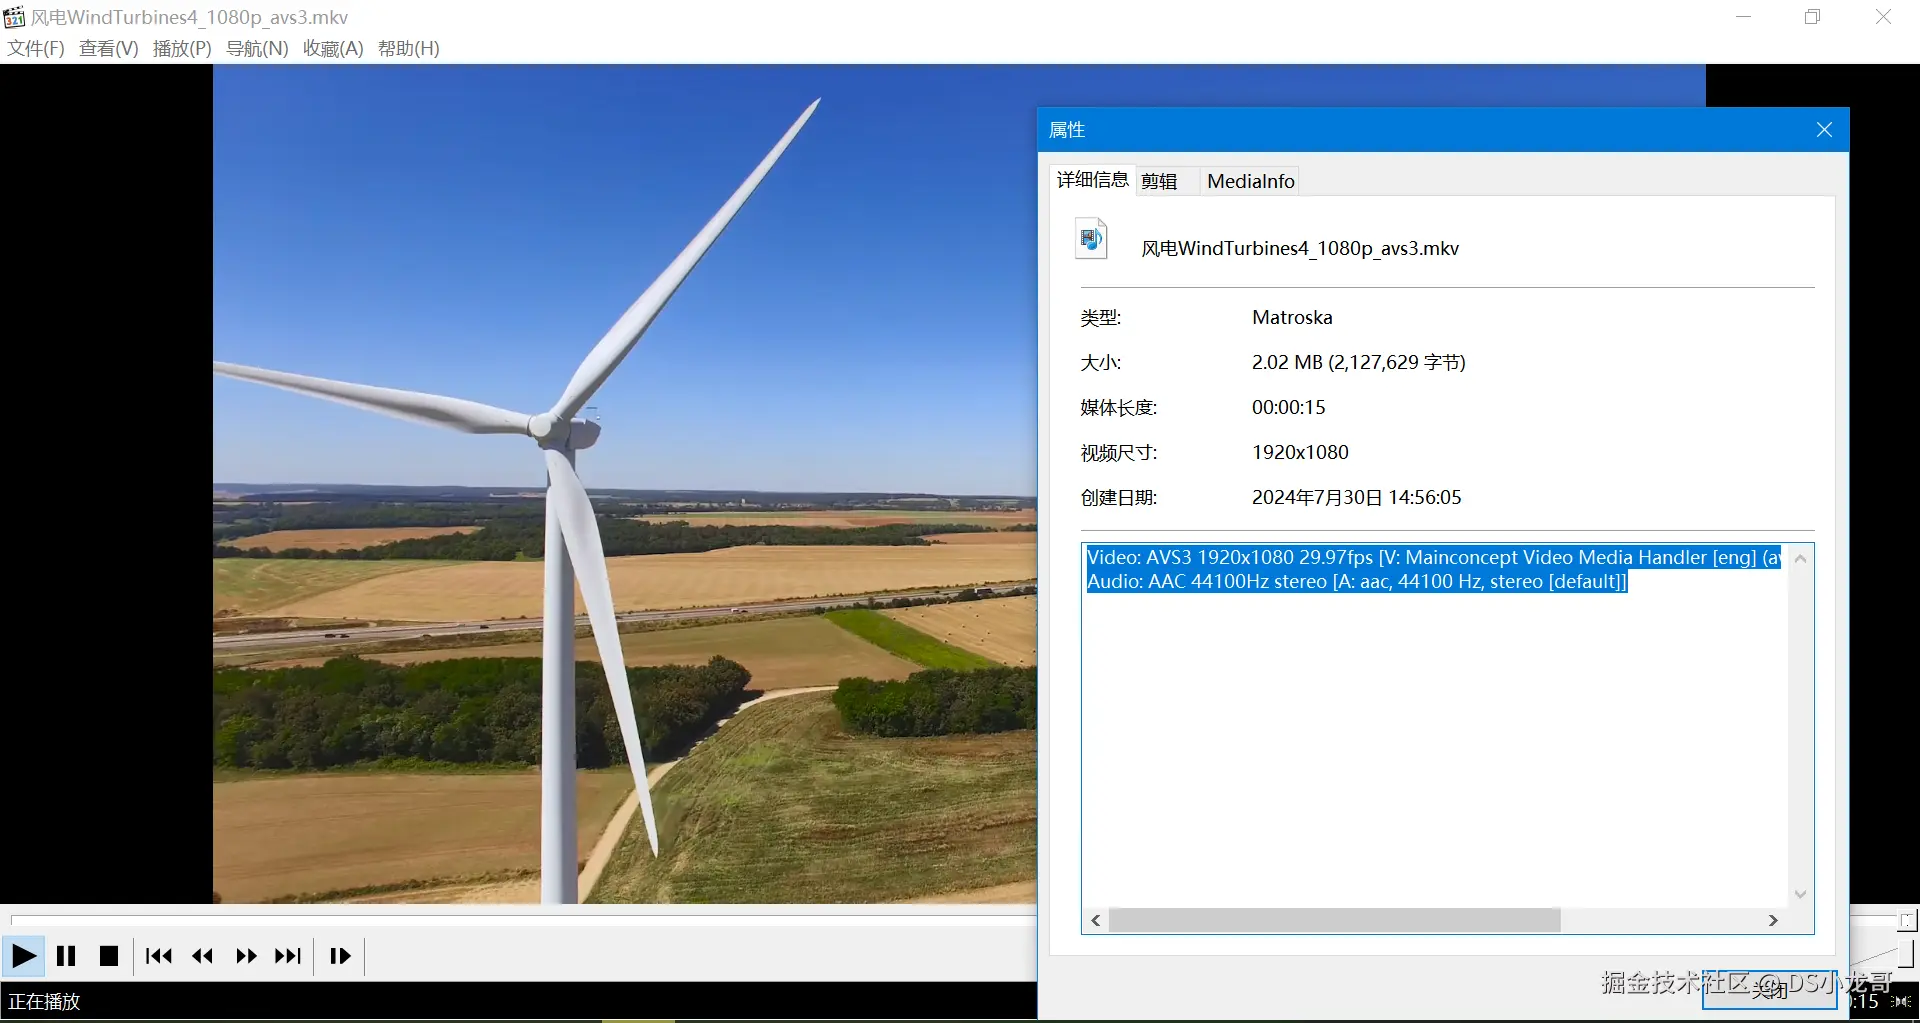The width and height of the screenshot is (1920, 1023).
Task: Open the 文件(F) menu
Action: [36, 48]
